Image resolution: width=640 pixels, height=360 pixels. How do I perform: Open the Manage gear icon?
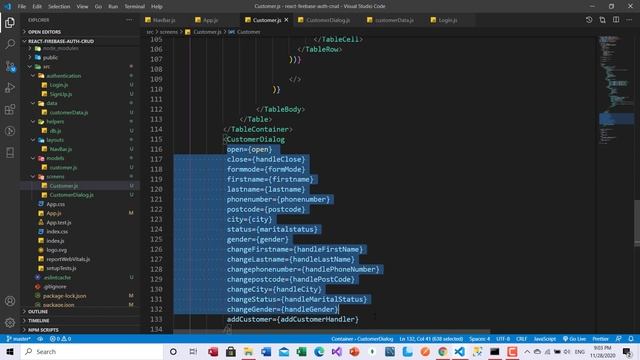10,323
